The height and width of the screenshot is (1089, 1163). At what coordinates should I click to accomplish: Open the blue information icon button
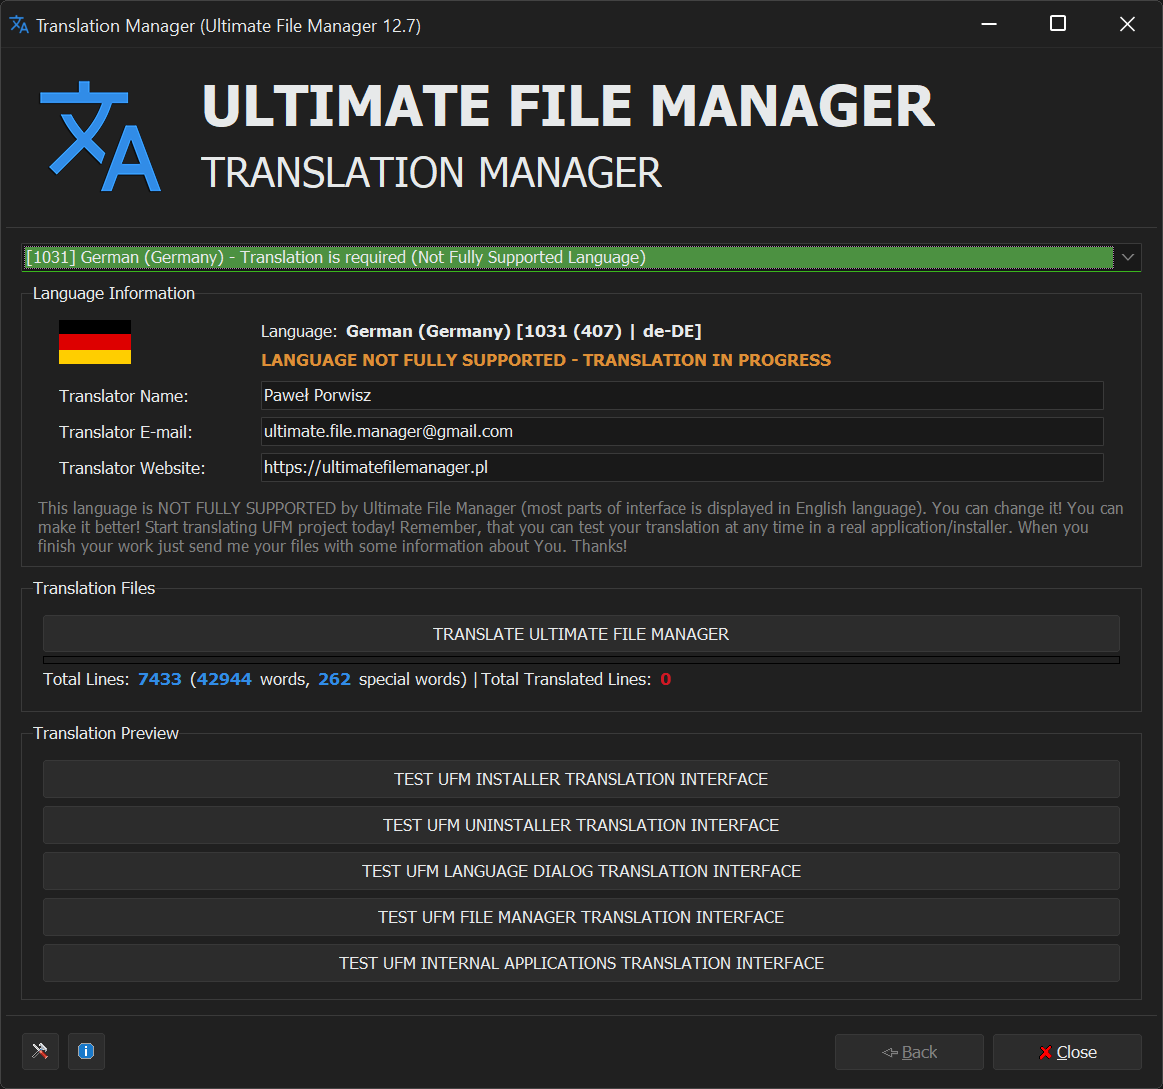[x=86, y=1051]
